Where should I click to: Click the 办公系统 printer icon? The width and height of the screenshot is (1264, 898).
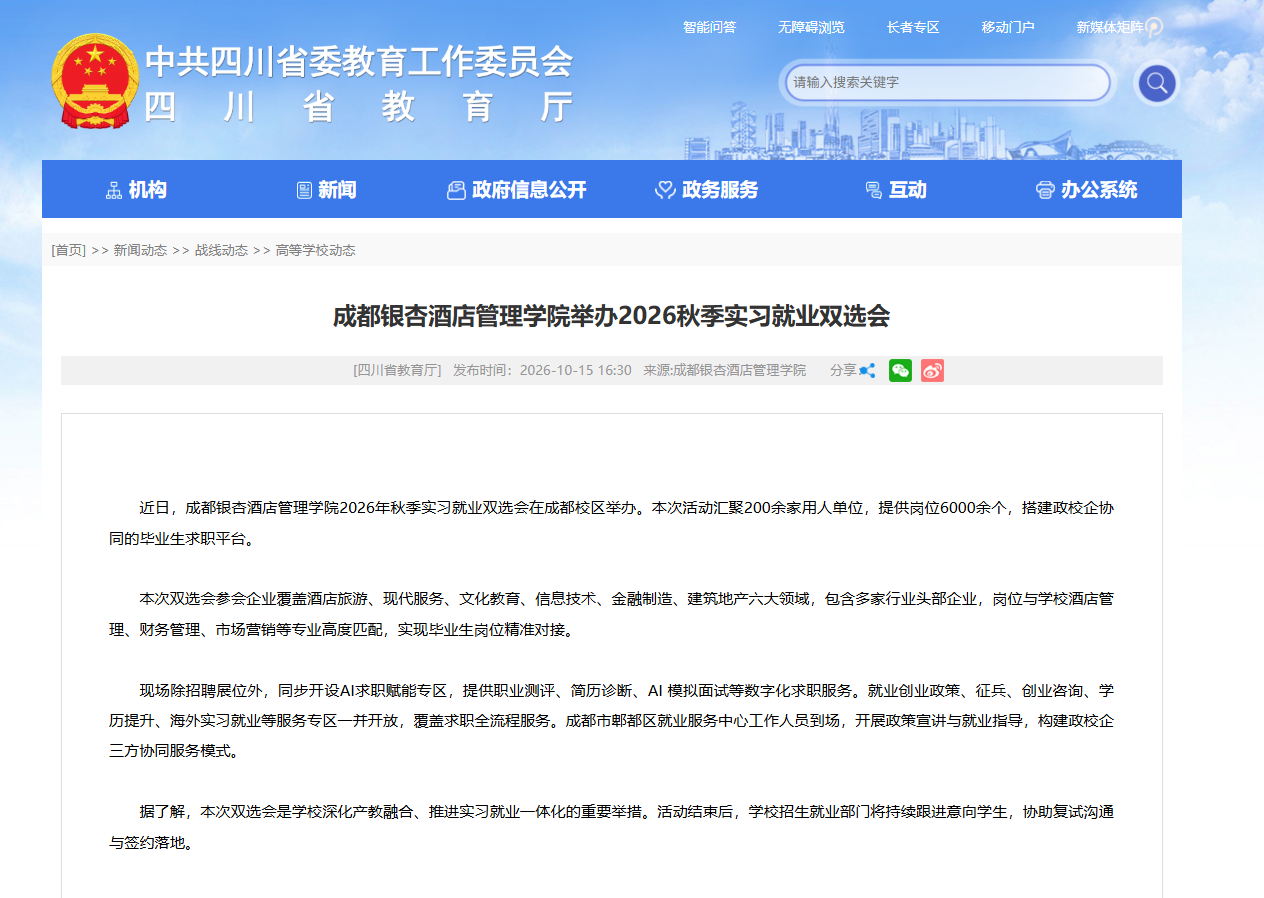[x=1045, y=190]
